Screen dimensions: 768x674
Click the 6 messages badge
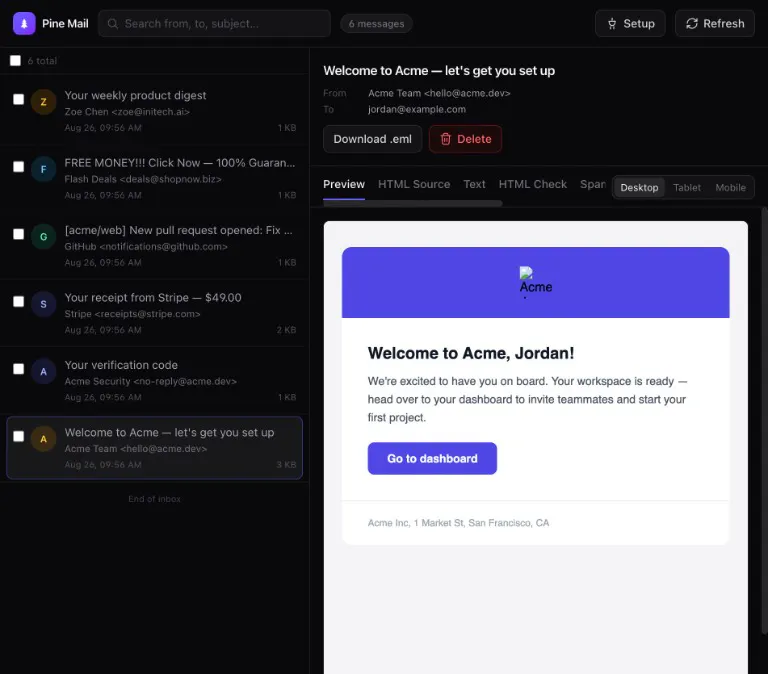point(376,24)
